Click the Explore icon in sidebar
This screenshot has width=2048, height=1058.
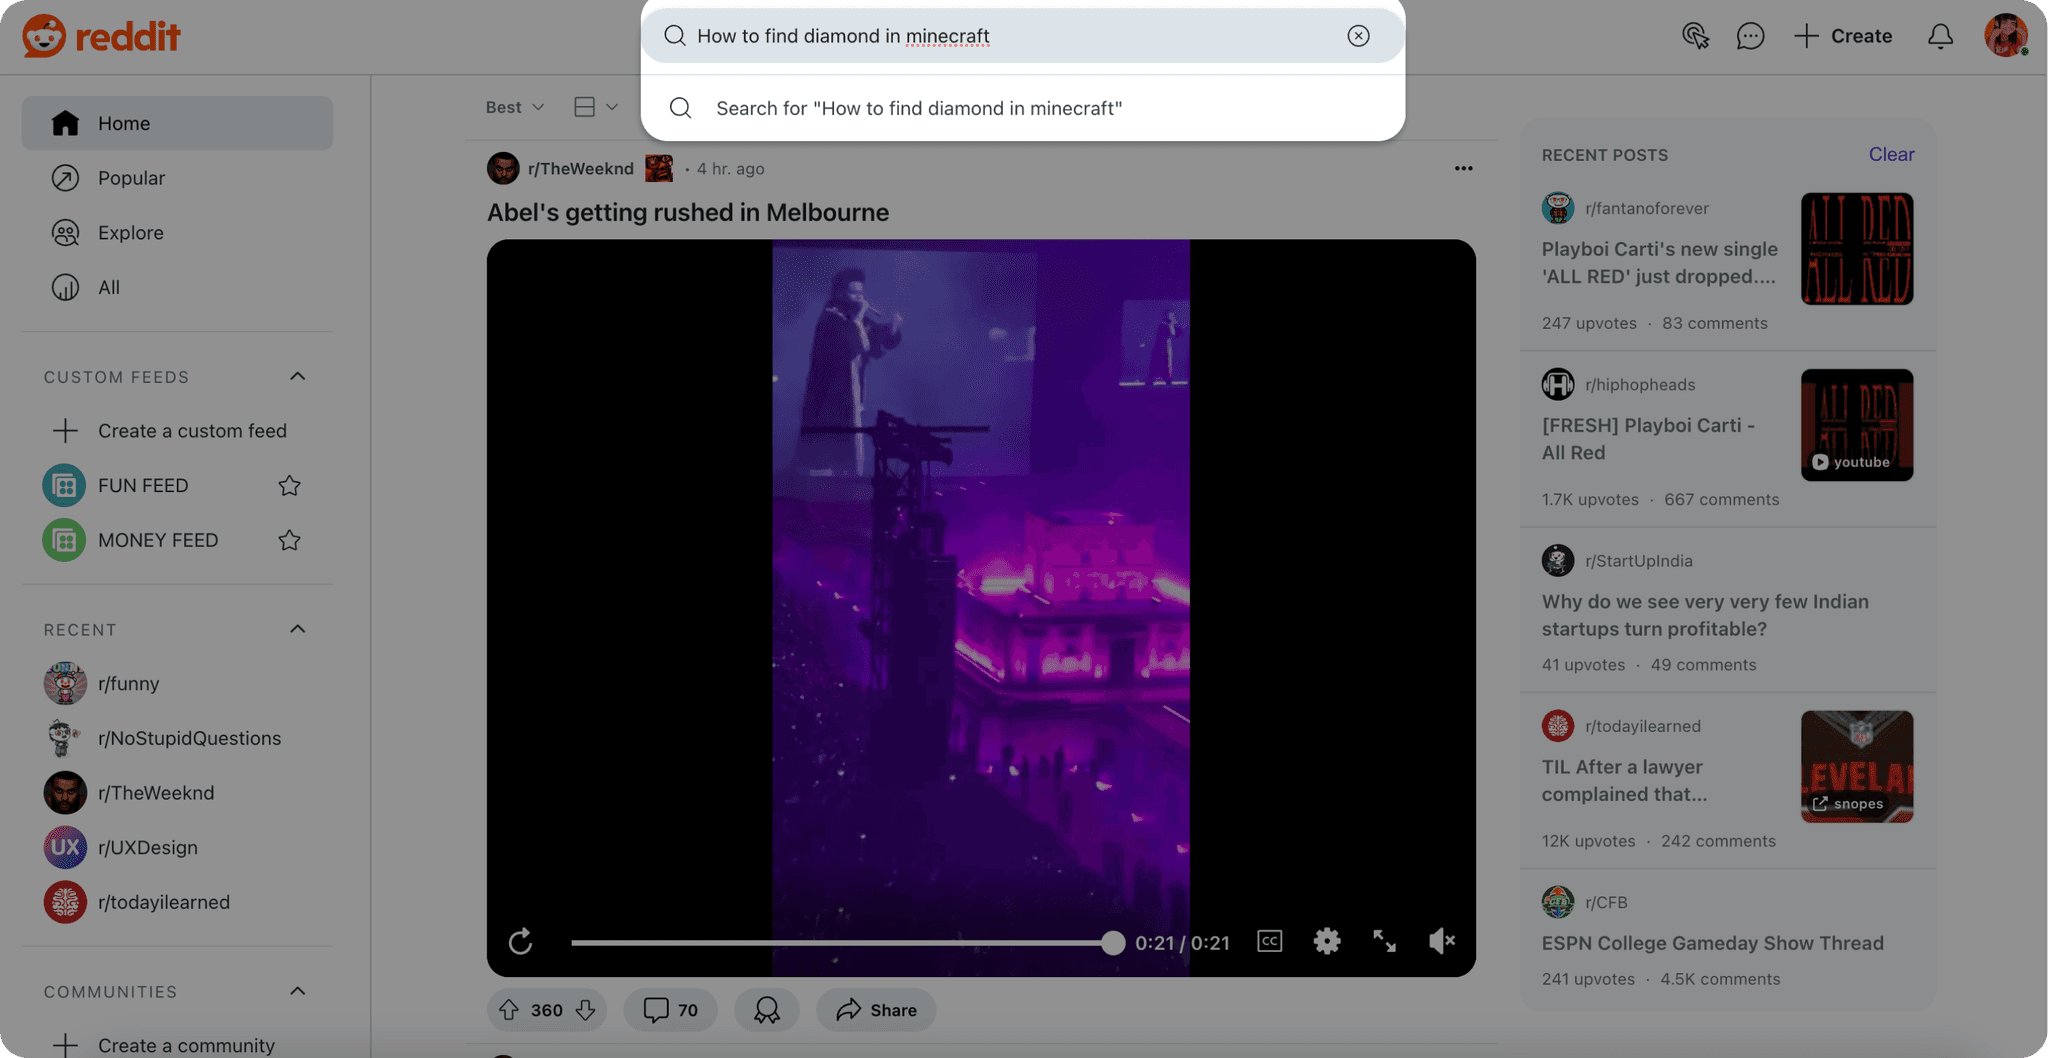(x=65, y=232)
